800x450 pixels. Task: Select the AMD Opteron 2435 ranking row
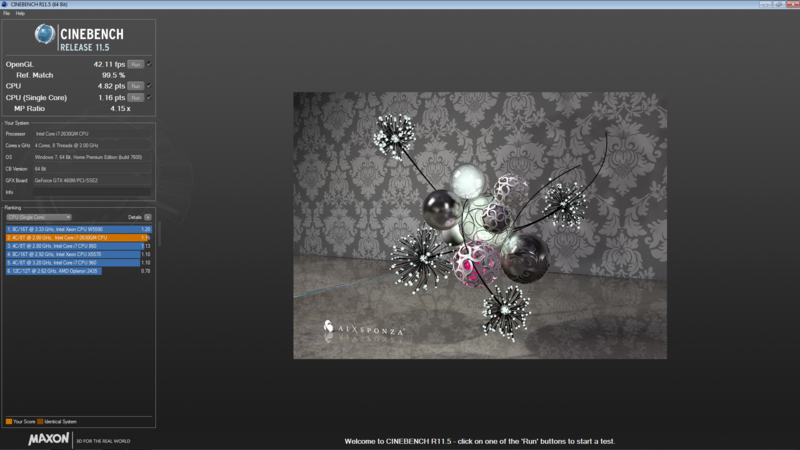click(79, 271)
